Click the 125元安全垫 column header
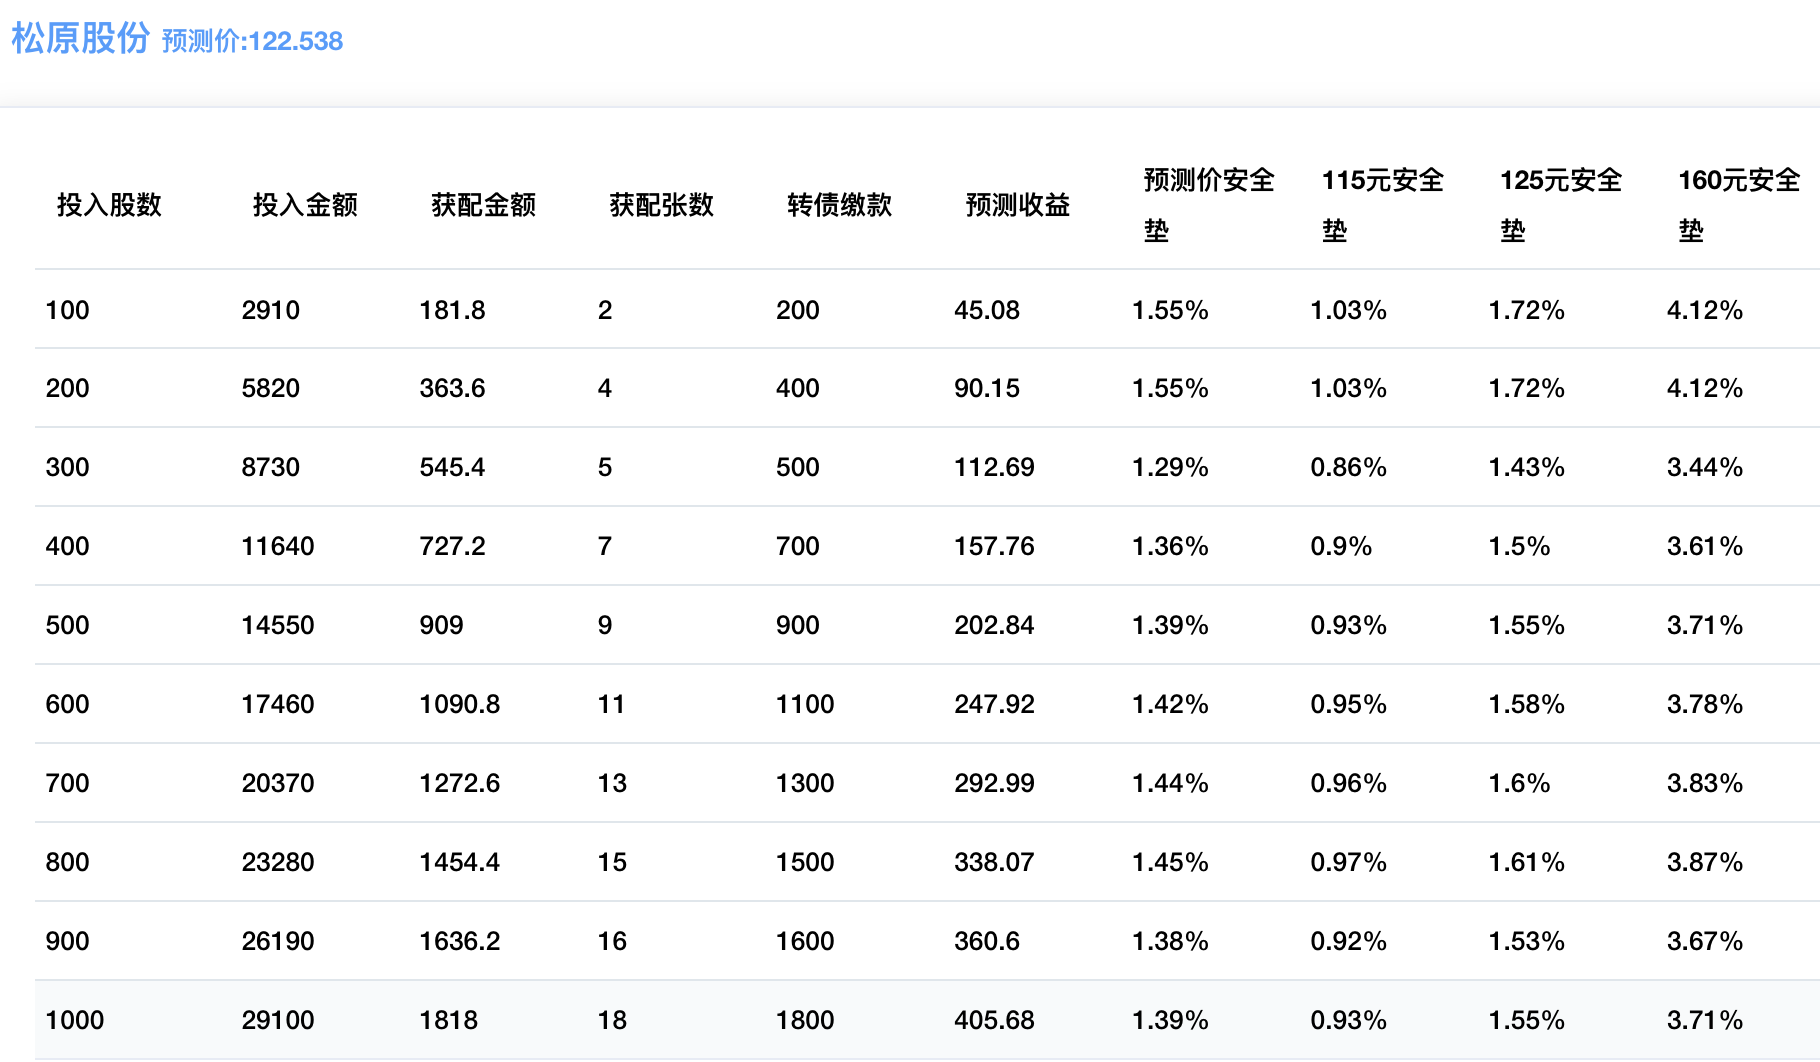The image size is (1820, 1062). [1560, 205]
